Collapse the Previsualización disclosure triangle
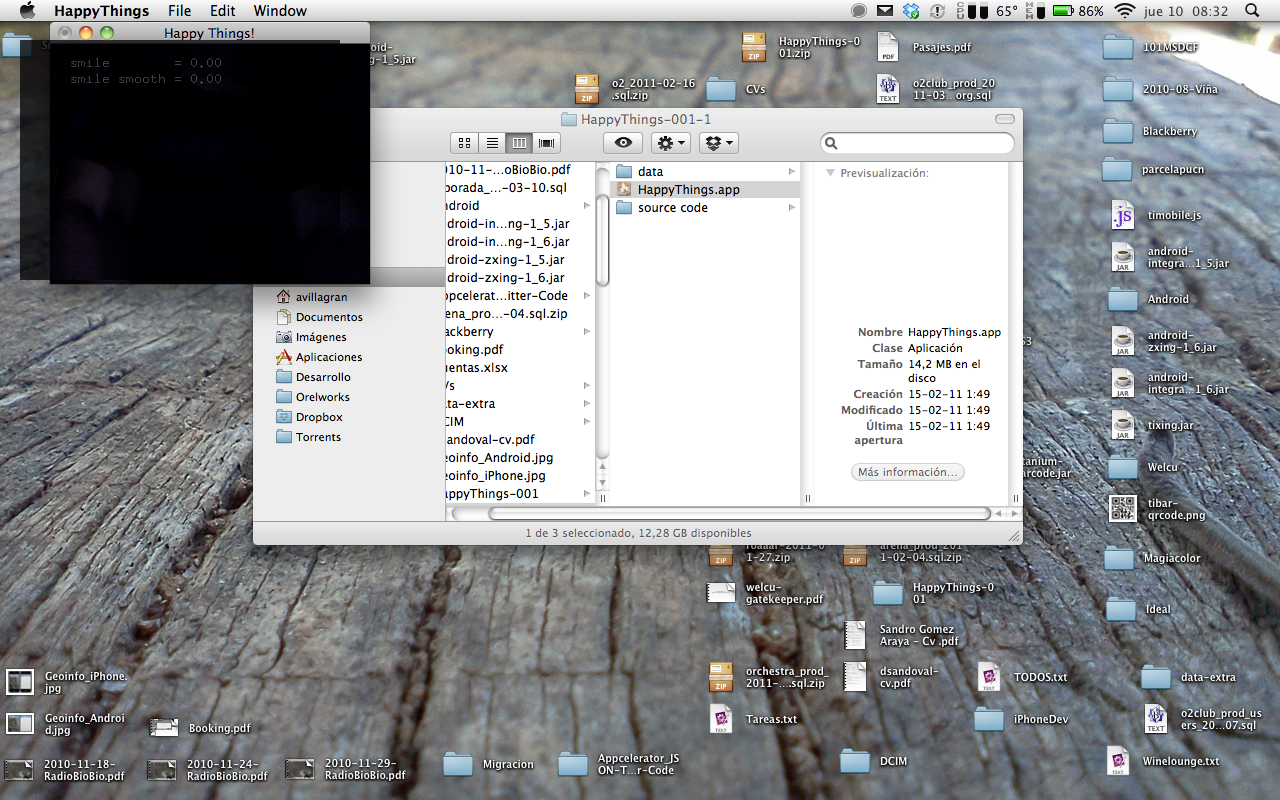Image resolution: width=1280 pixels, height=800 pixels. (x=829, y=173)
